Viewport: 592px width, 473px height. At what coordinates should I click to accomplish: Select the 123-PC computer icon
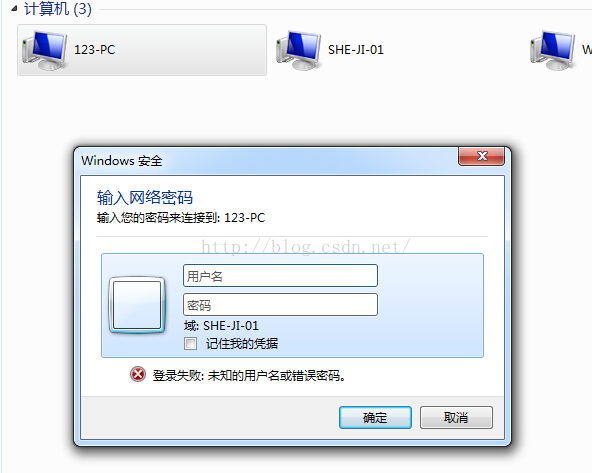tap(45, 50)
